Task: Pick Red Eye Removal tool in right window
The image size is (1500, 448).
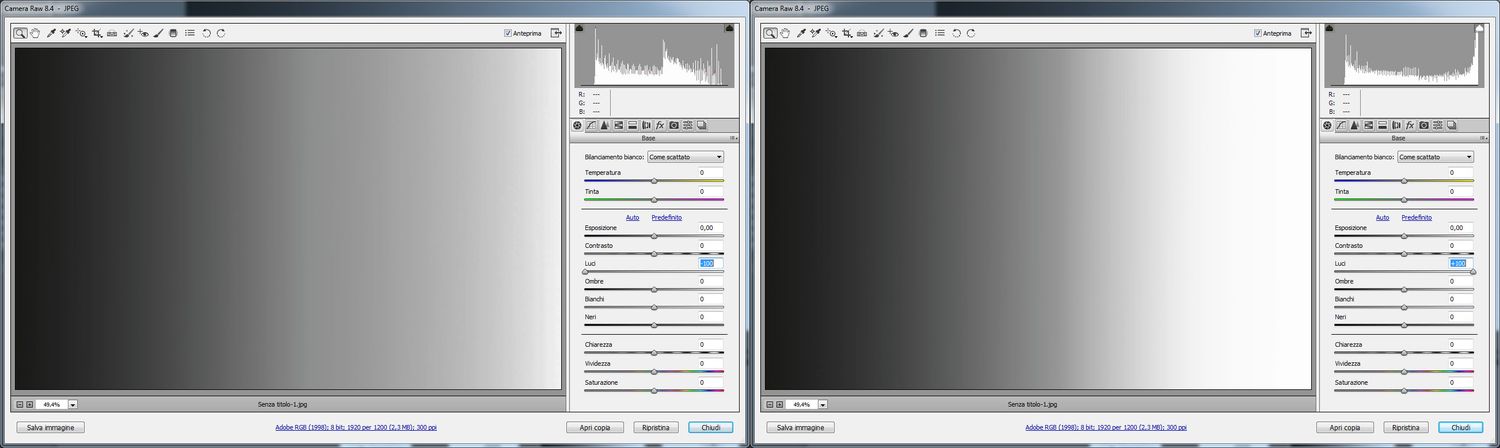Action: [894, 33]
